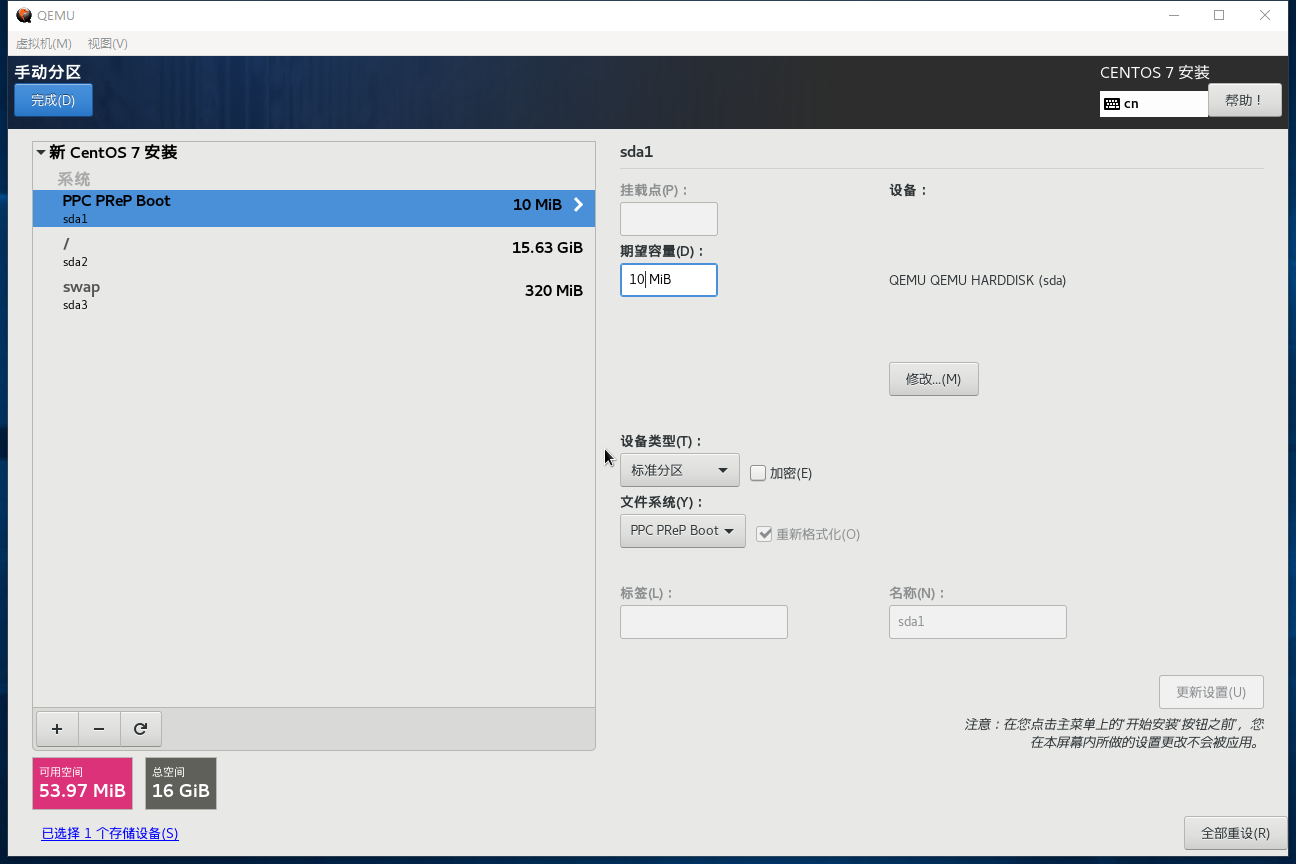1296x864 pixels.
Task: Click the 15.63 GiB size value
Action: 547,247
